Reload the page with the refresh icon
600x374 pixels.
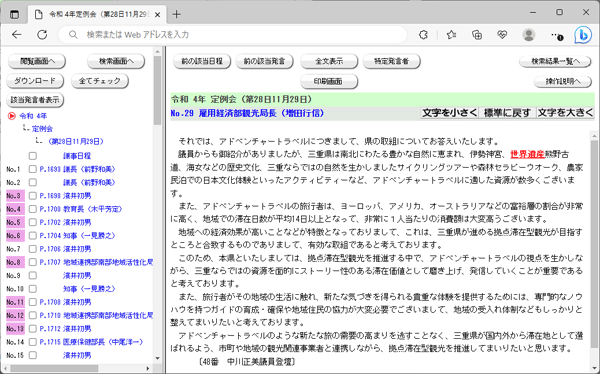coord(42,35)
